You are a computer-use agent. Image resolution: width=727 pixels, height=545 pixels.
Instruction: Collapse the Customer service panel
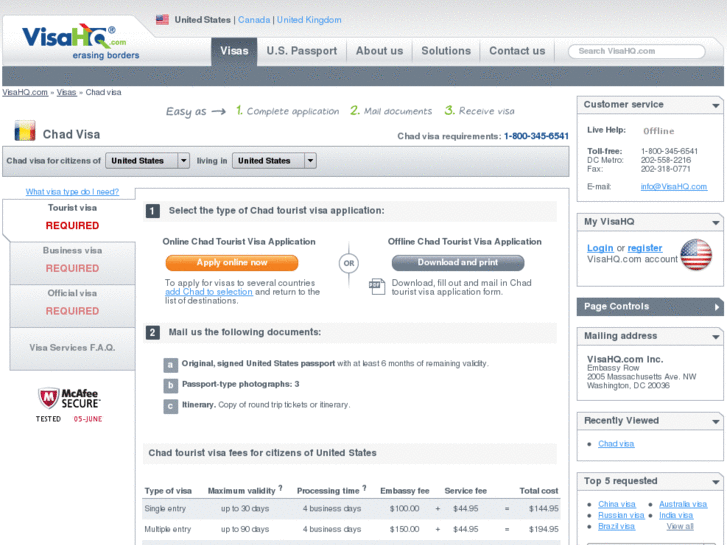click(715, 106)
